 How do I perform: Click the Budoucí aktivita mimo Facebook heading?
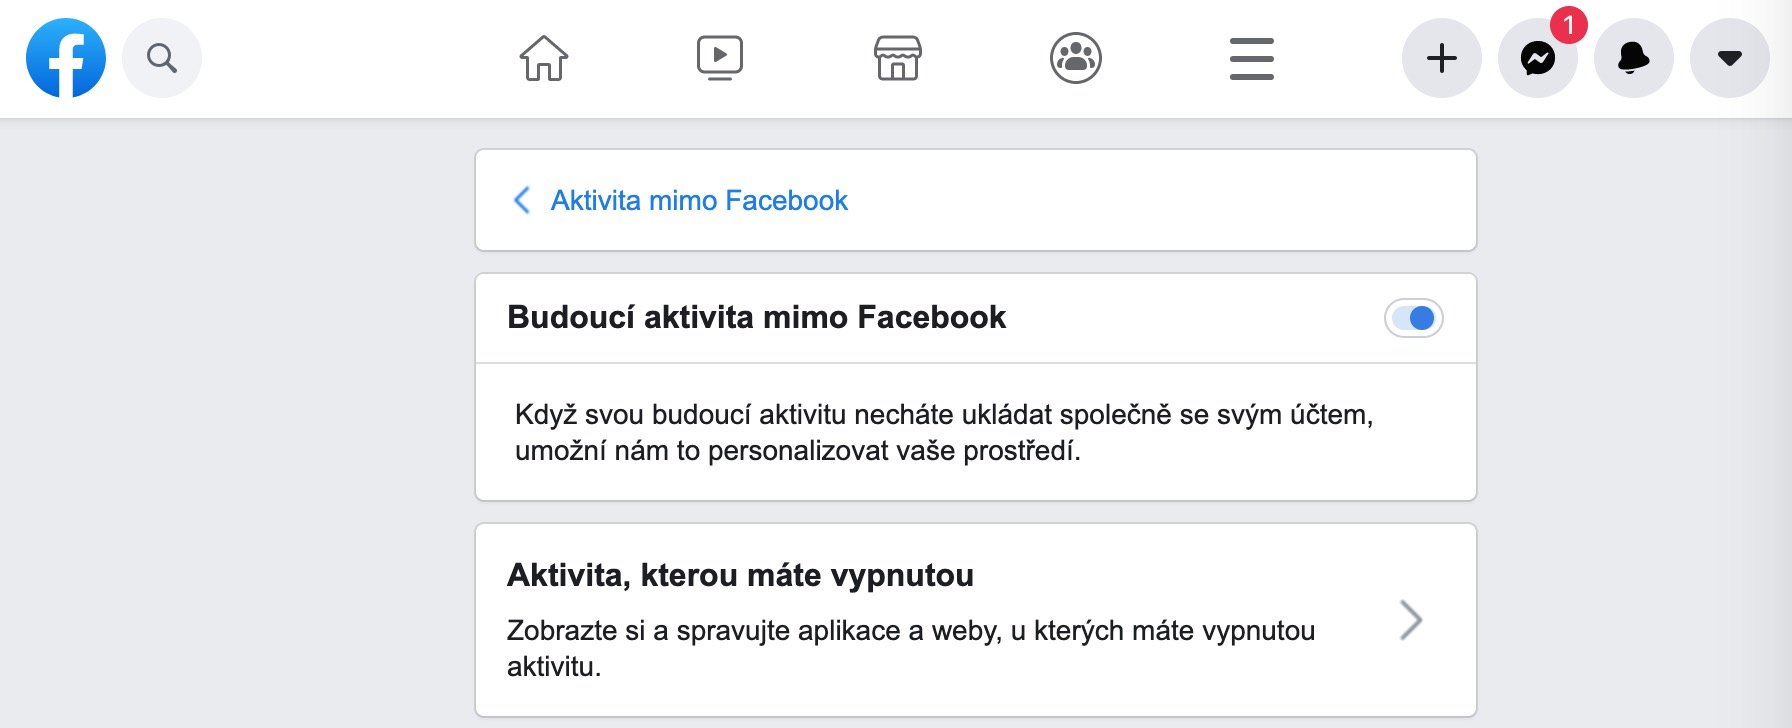(x=756, y=317)
